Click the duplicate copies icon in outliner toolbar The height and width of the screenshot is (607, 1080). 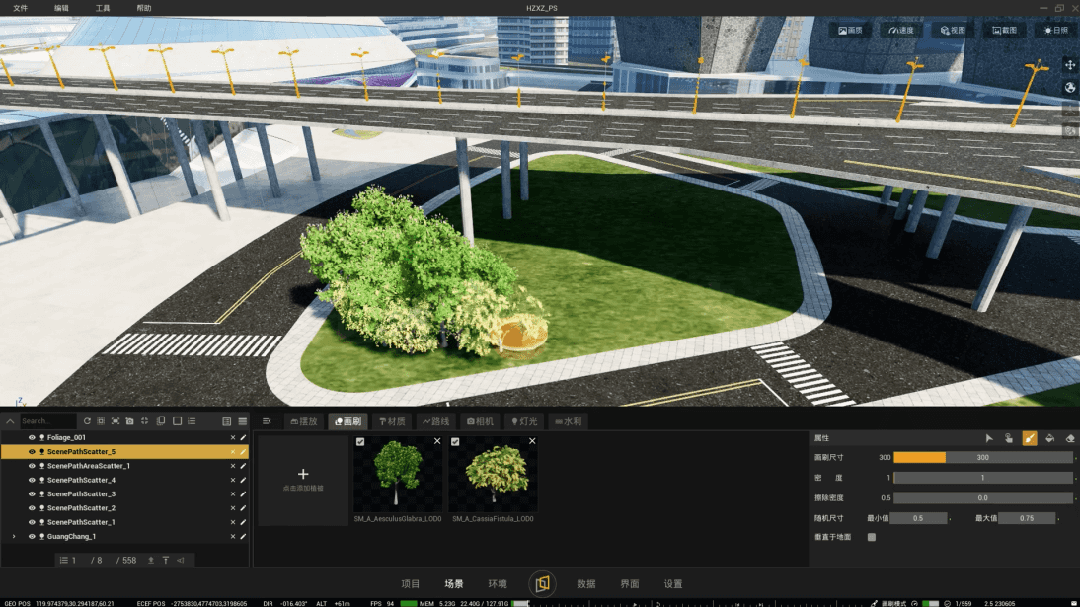pyautogui.click(x=161, y=421)
